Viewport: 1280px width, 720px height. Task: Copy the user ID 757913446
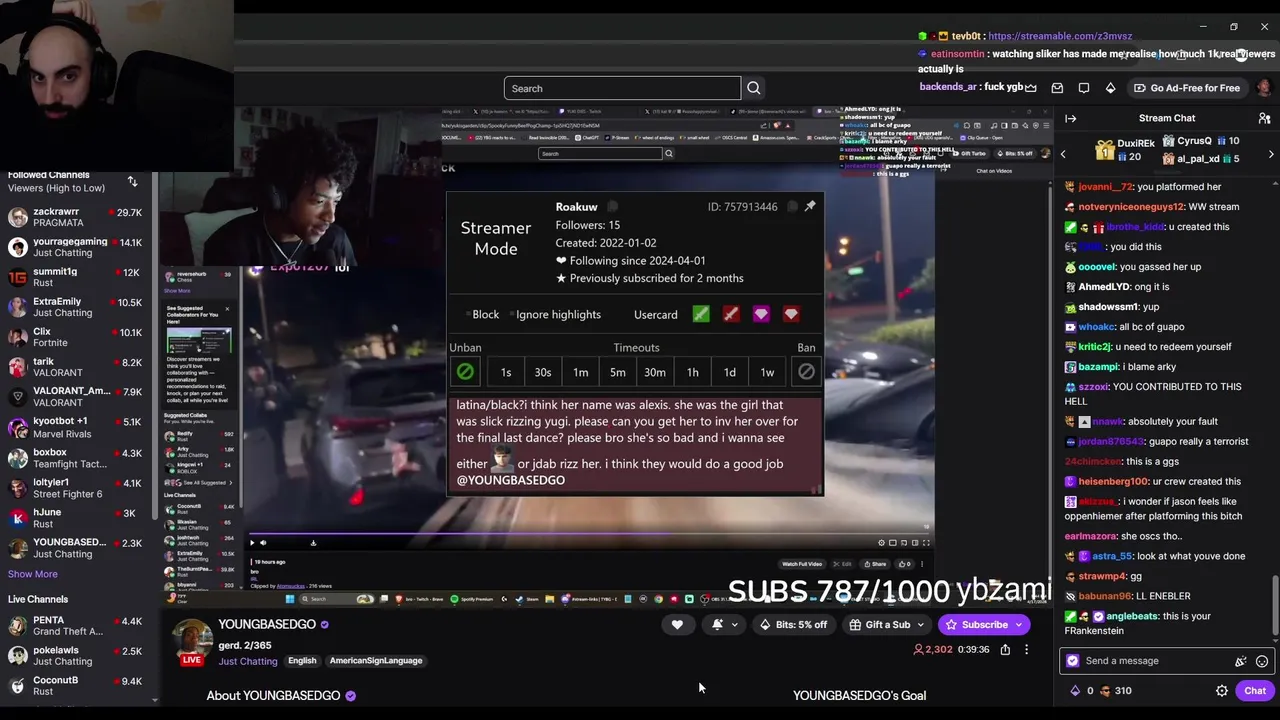pos(792,207)
